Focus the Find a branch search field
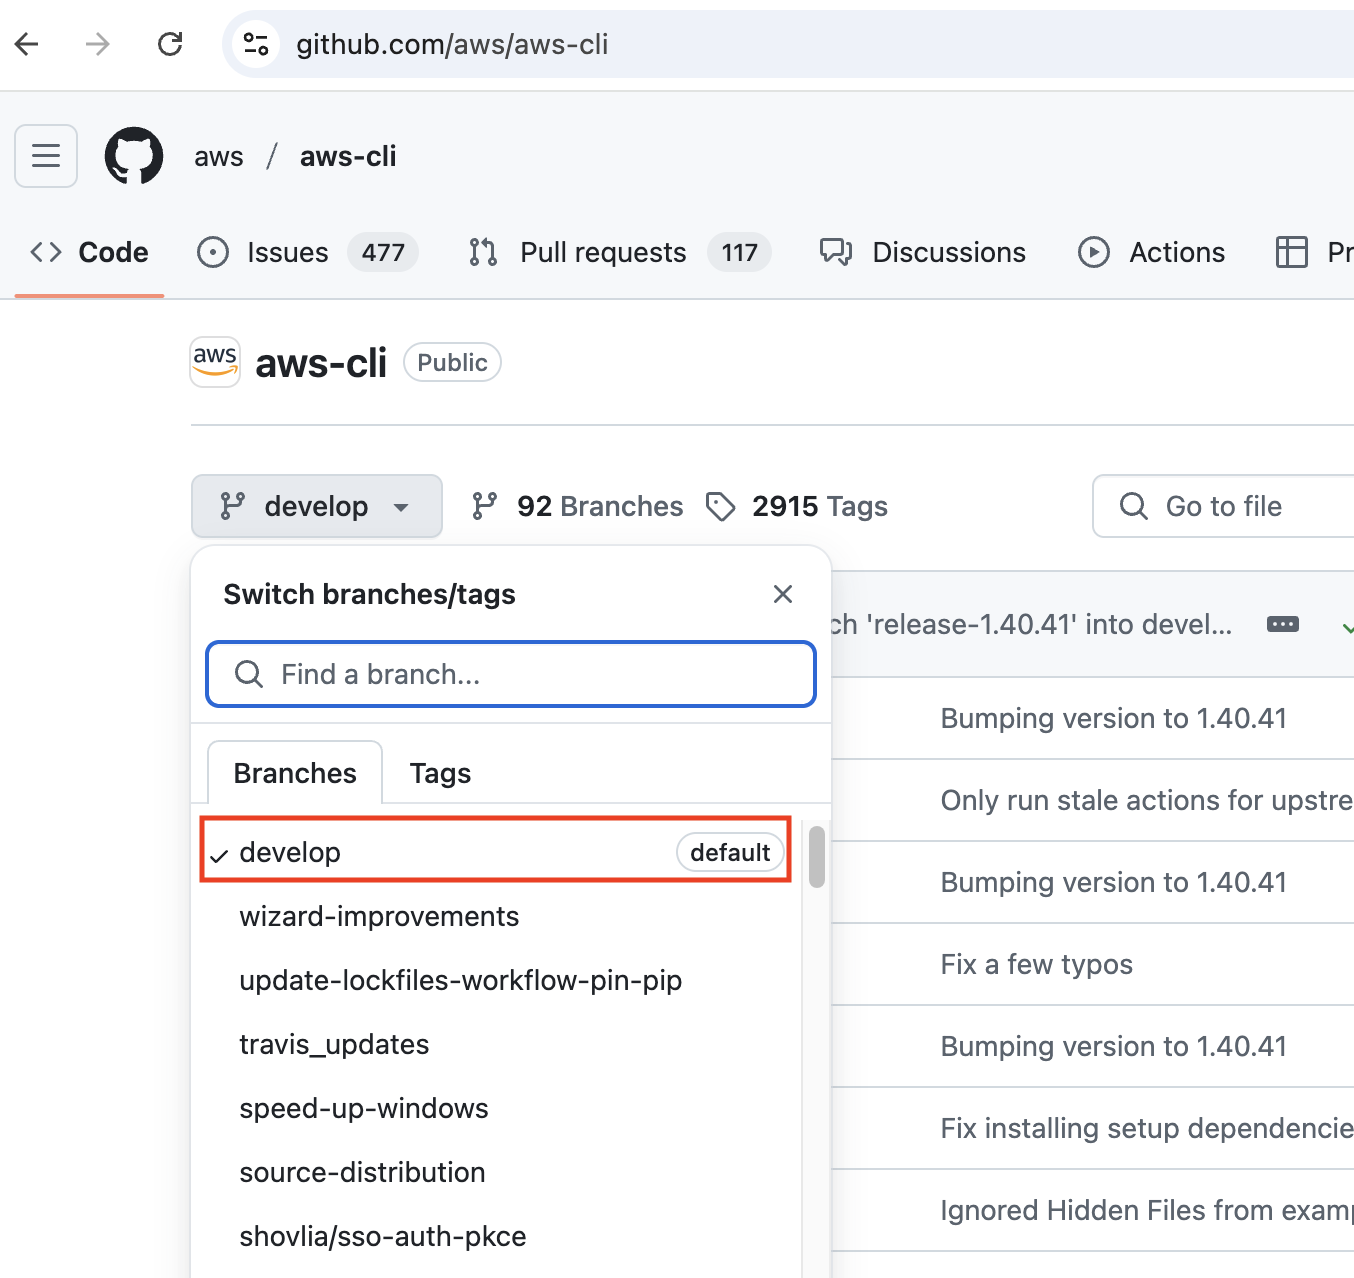Viewport: 1354px width, 1278px height. 511,674
